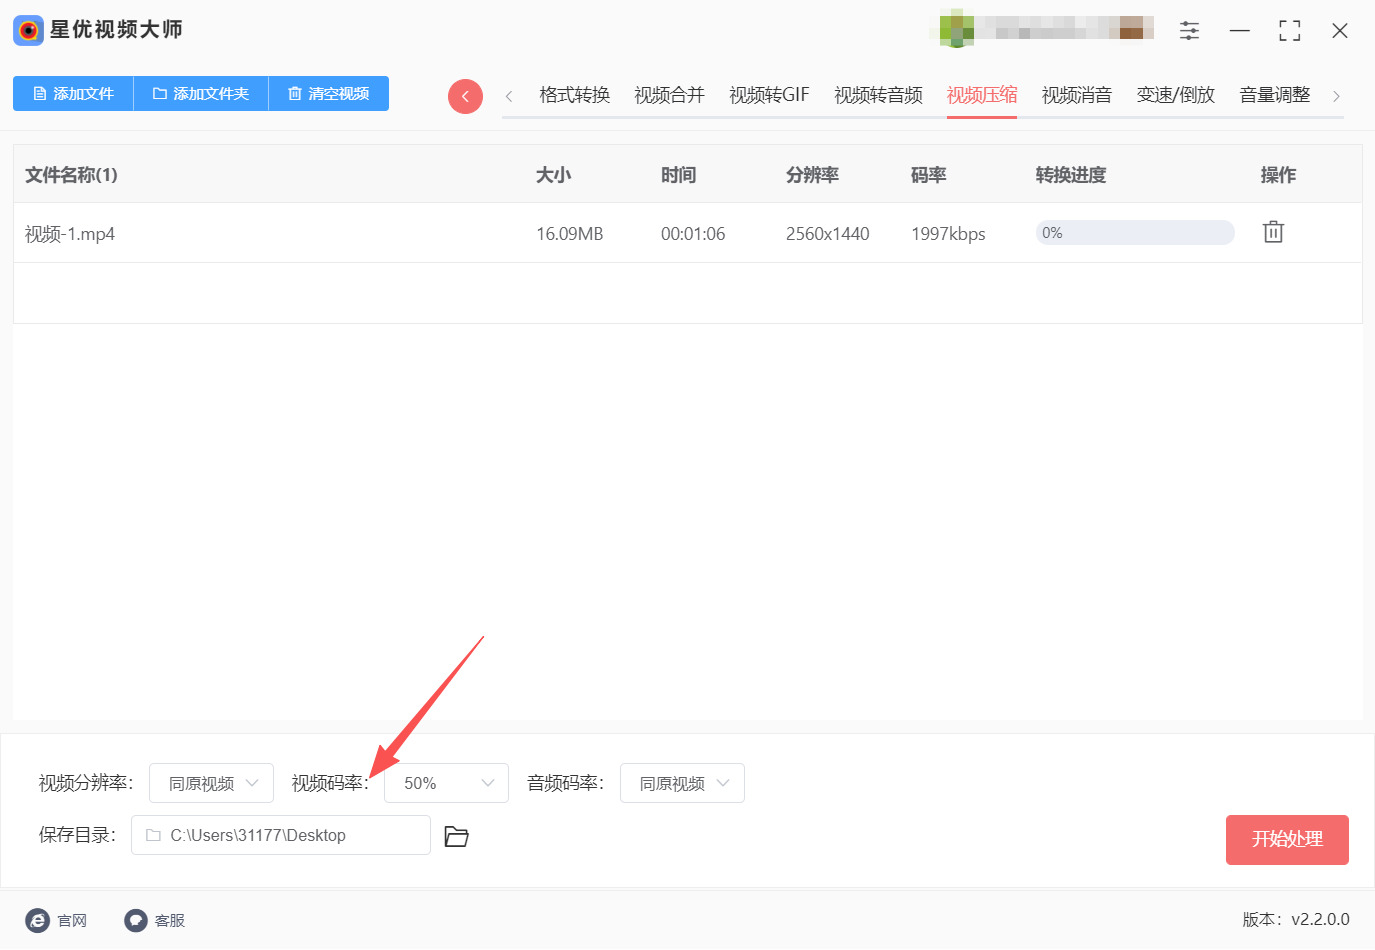
Task: Browse output folder with open-folder icon
Action: (x=456, y=836)
